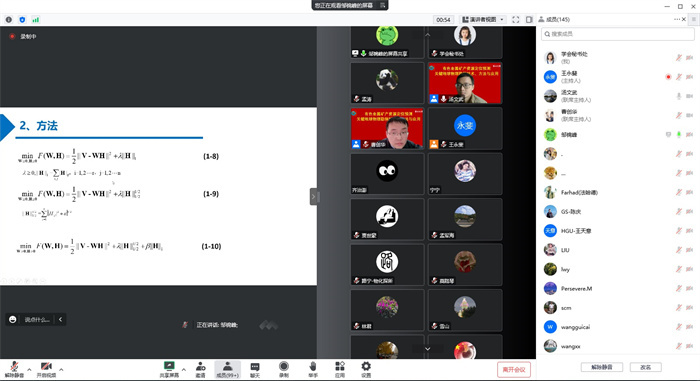
Task: Open the chat (聊天) icon
Action: coord(254,369)
